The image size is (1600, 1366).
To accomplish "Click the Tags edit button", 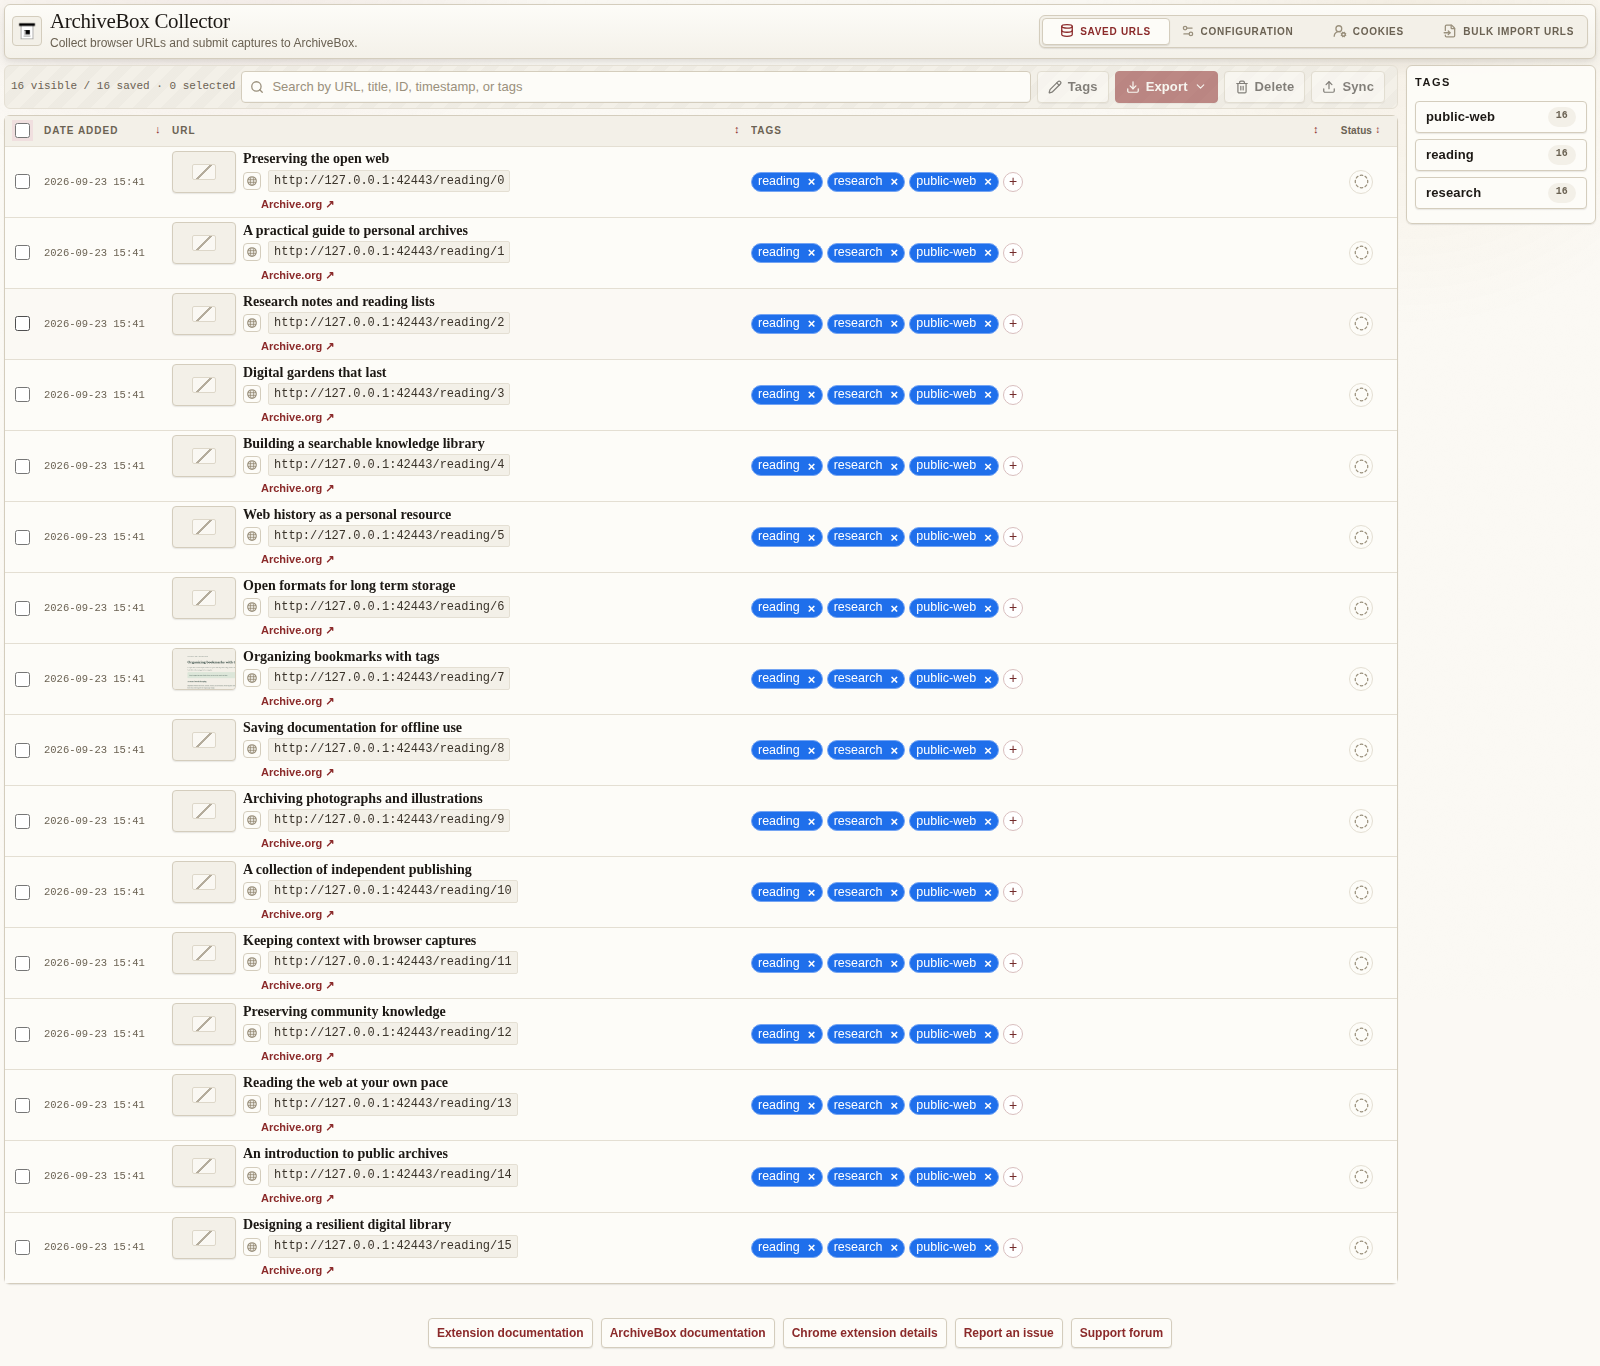I will pos(1072,87).
